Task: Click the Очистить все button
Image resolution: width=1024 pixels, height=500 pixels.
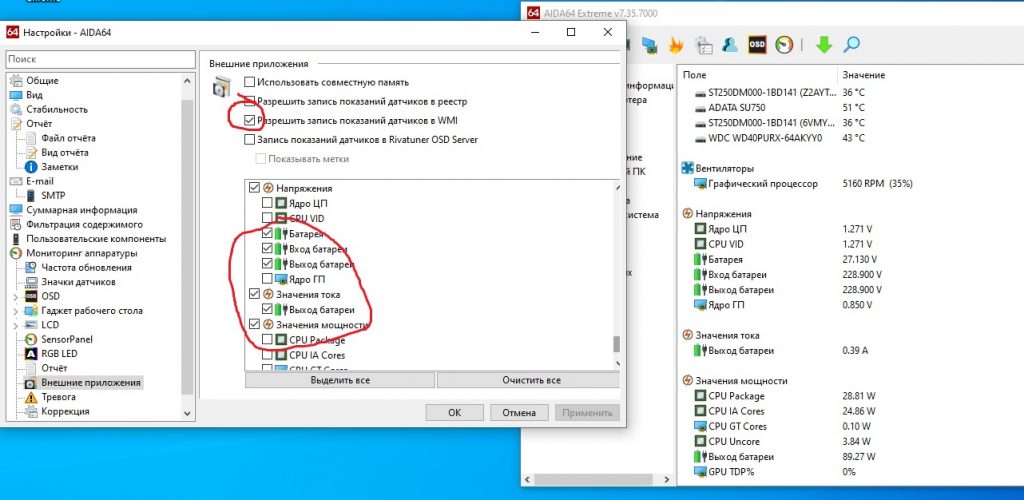Action: point(531,380)
